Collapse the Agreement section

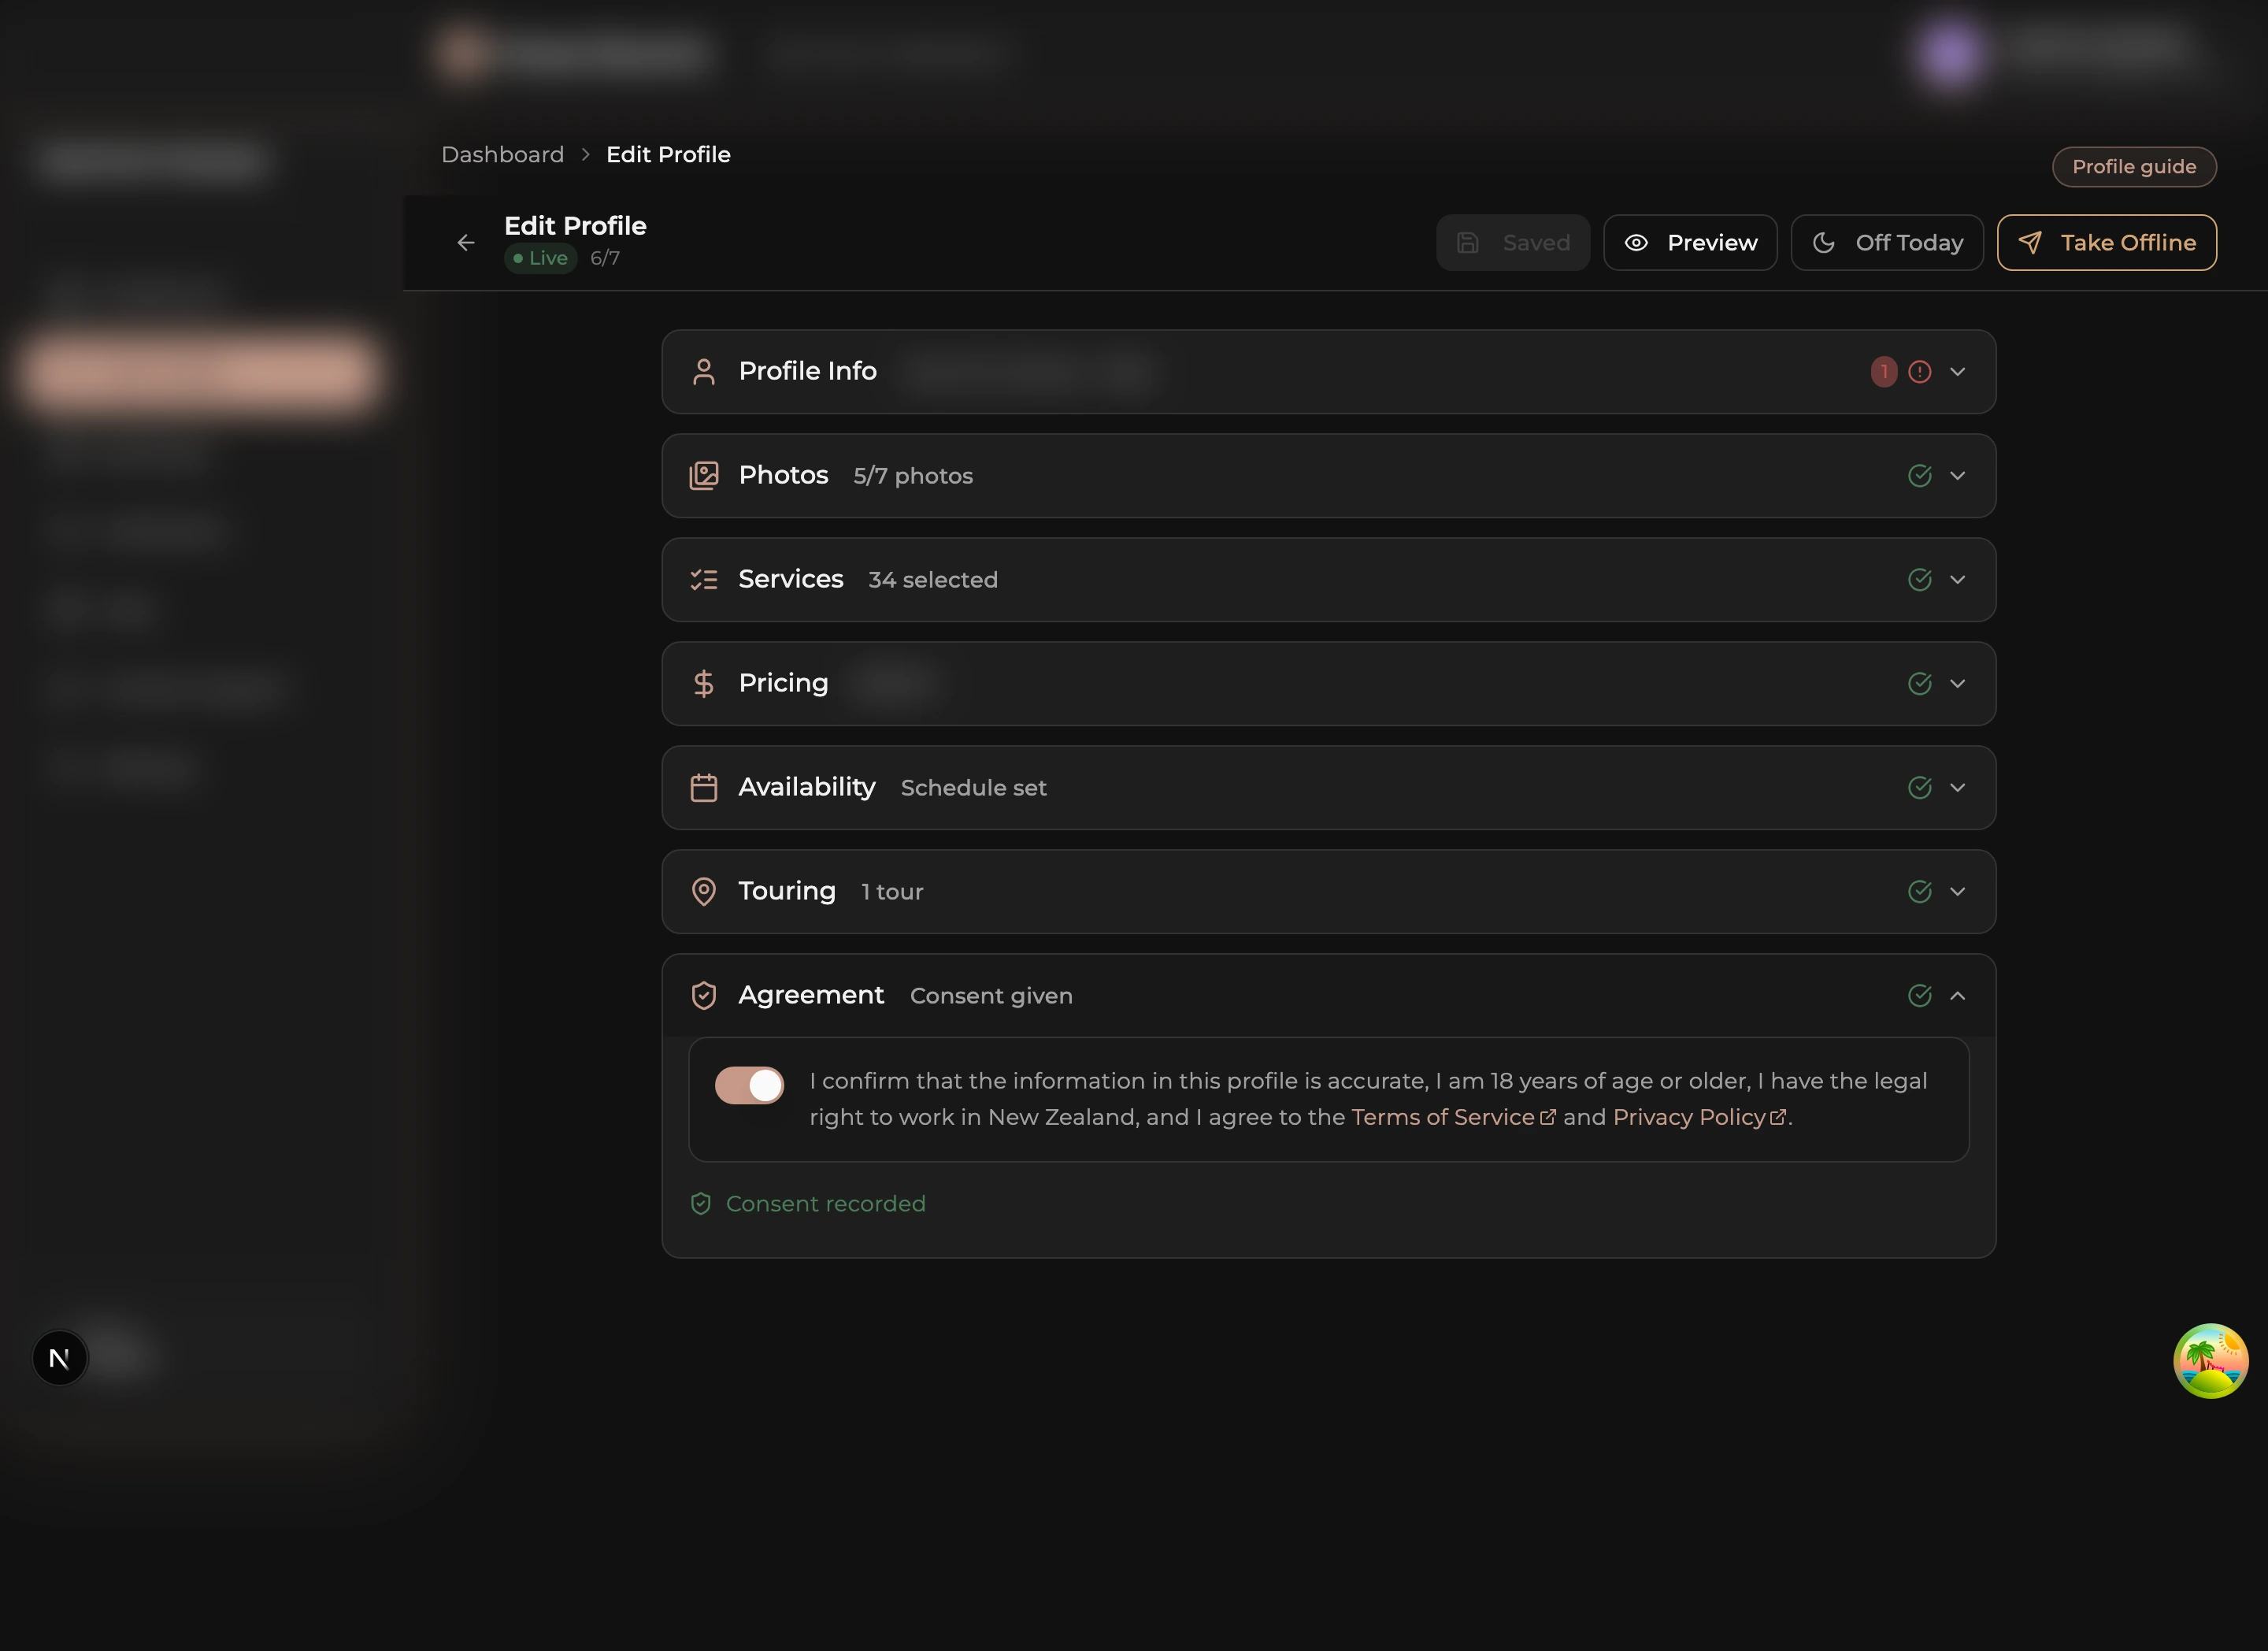tap(1959, 995)
